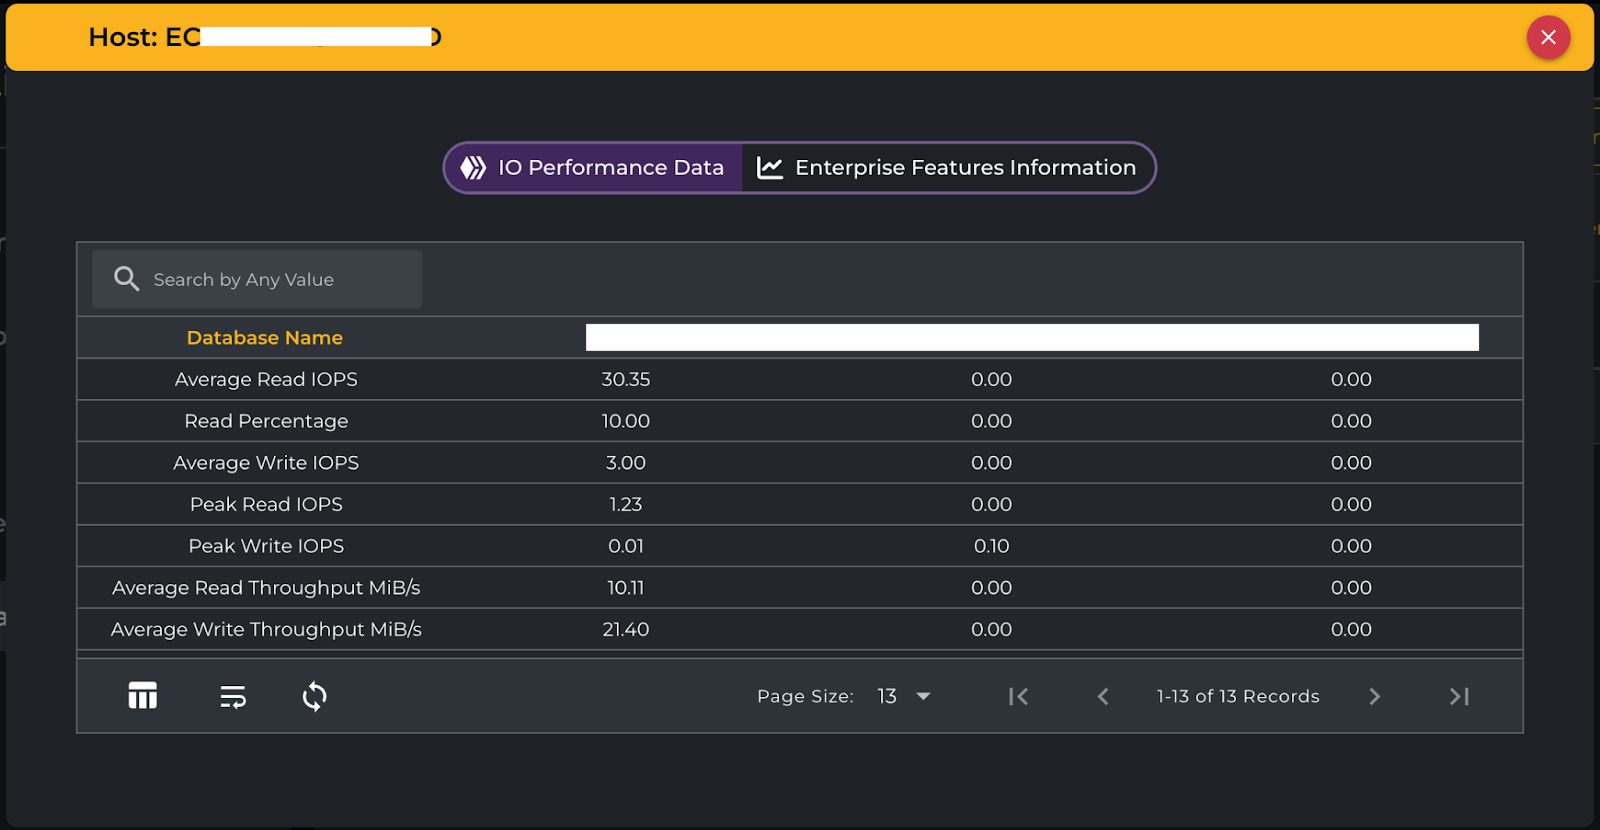This screenshot has height=830, width=1600.
Task: Click the search magnifier icon
Action: [x=126, y=279]
